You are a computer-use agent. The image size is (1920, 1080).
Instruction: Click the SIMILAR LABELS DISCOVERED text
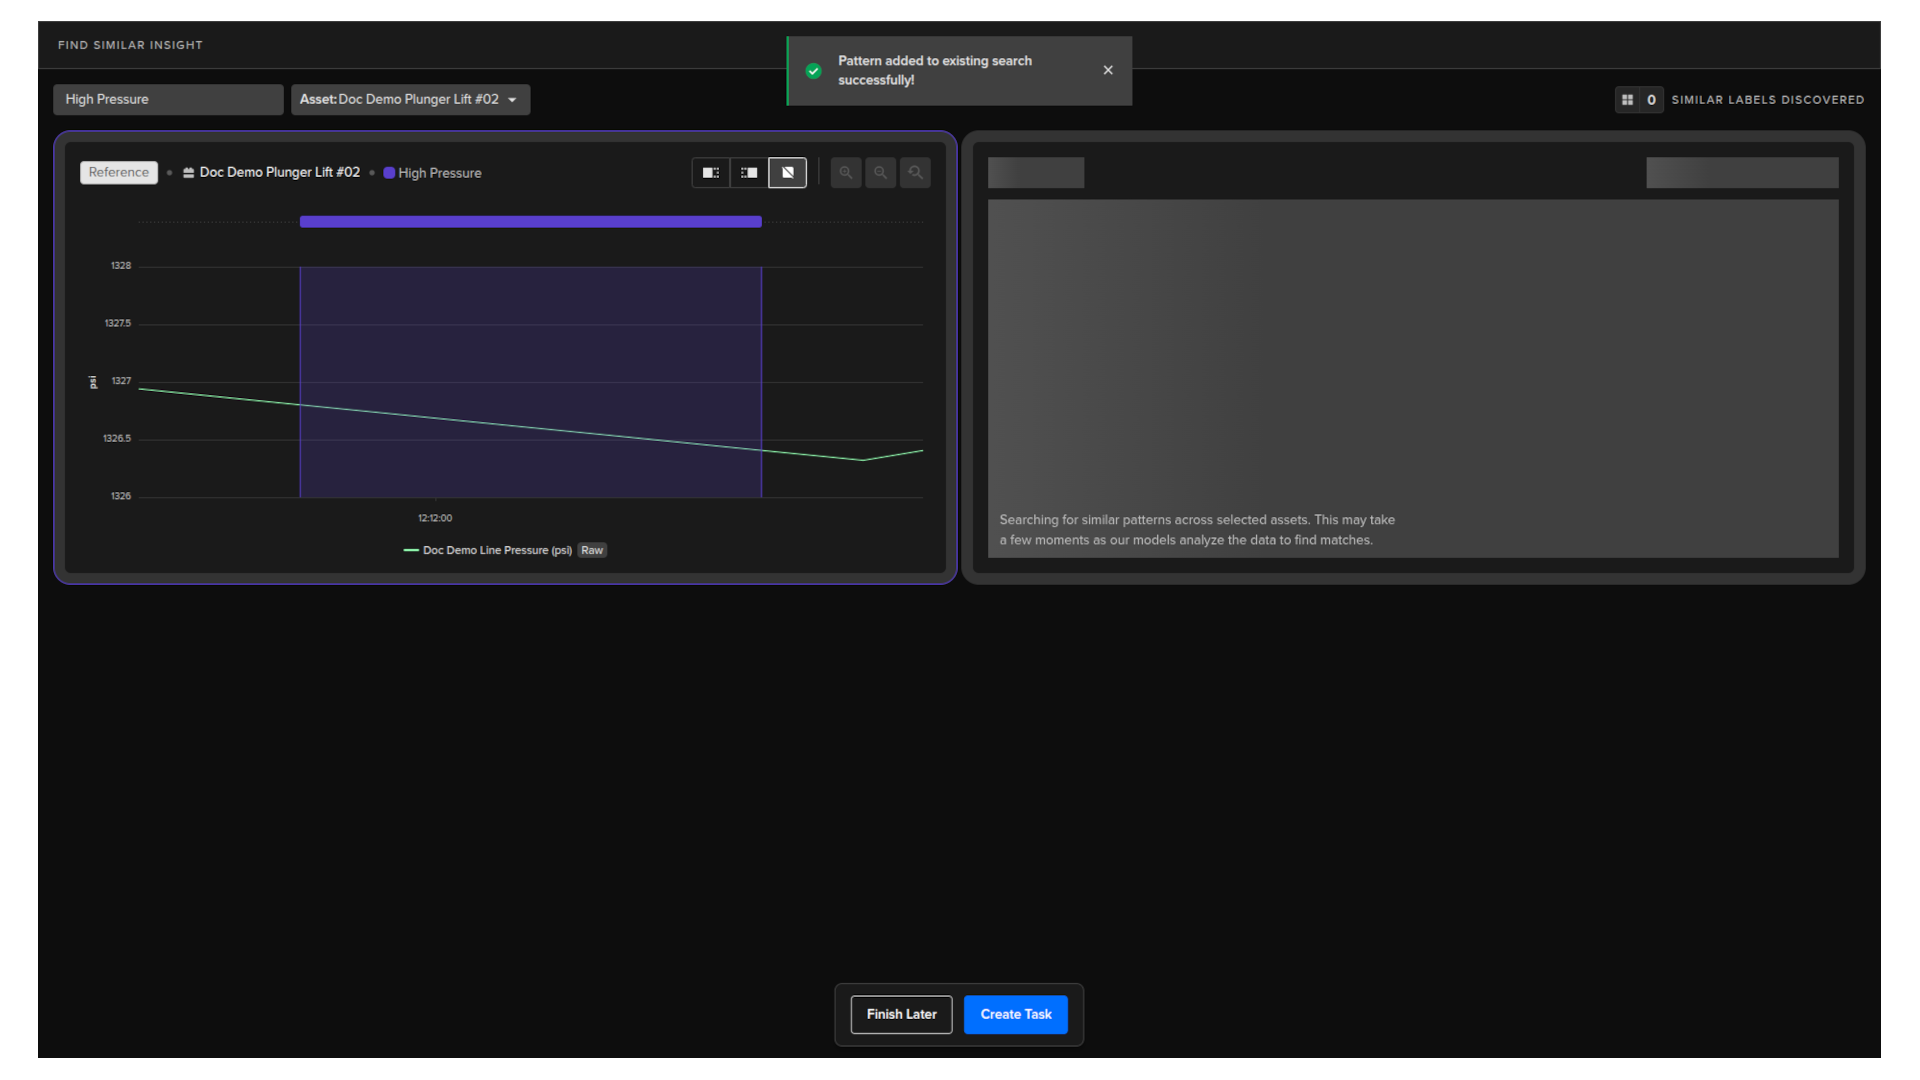pos(1767,100)
